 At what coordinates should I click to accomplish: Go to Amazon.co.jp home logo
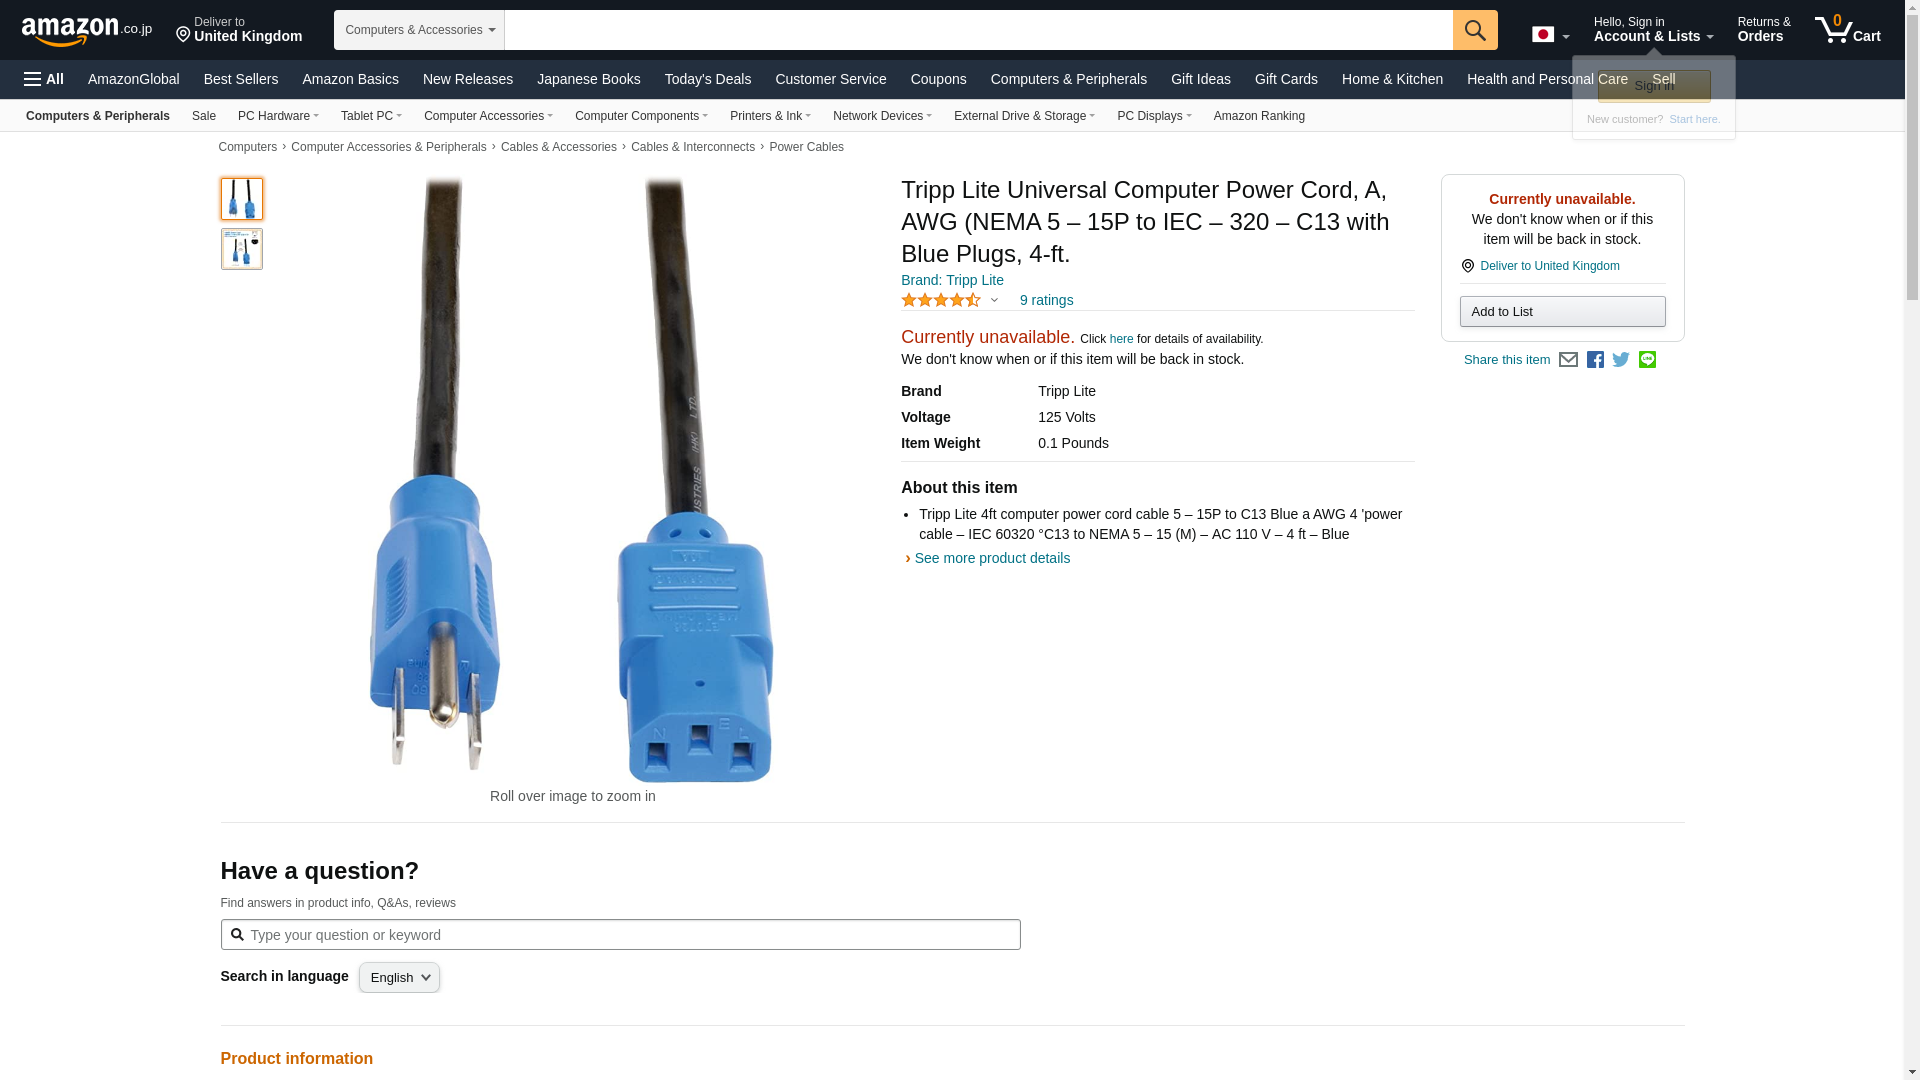pos(87,30)
